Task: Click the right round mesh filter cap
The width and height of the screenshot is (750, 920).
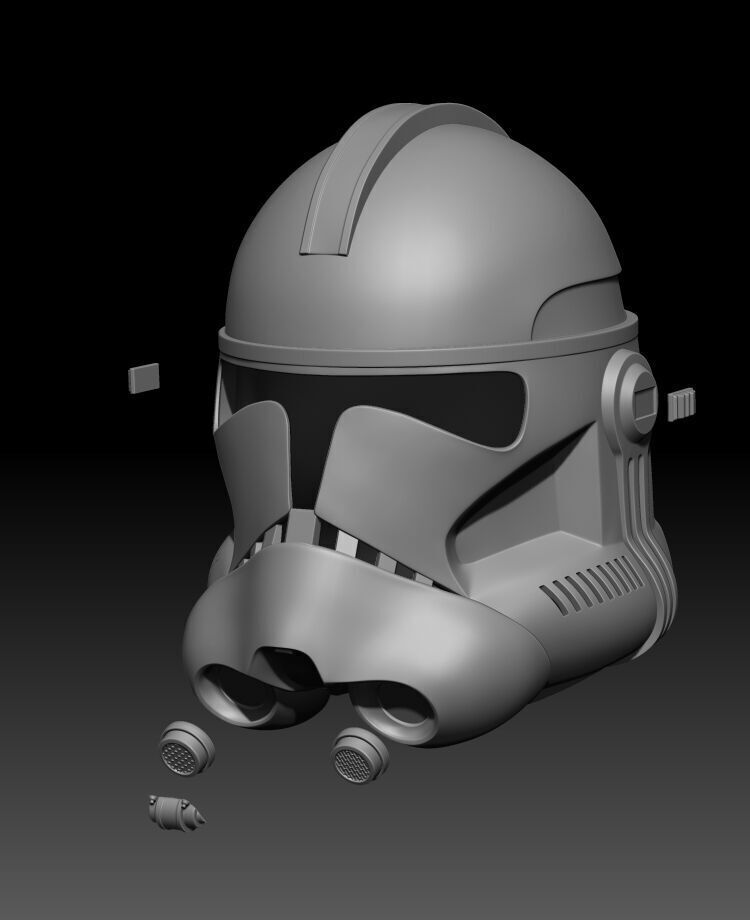Action: coord(359,756)
